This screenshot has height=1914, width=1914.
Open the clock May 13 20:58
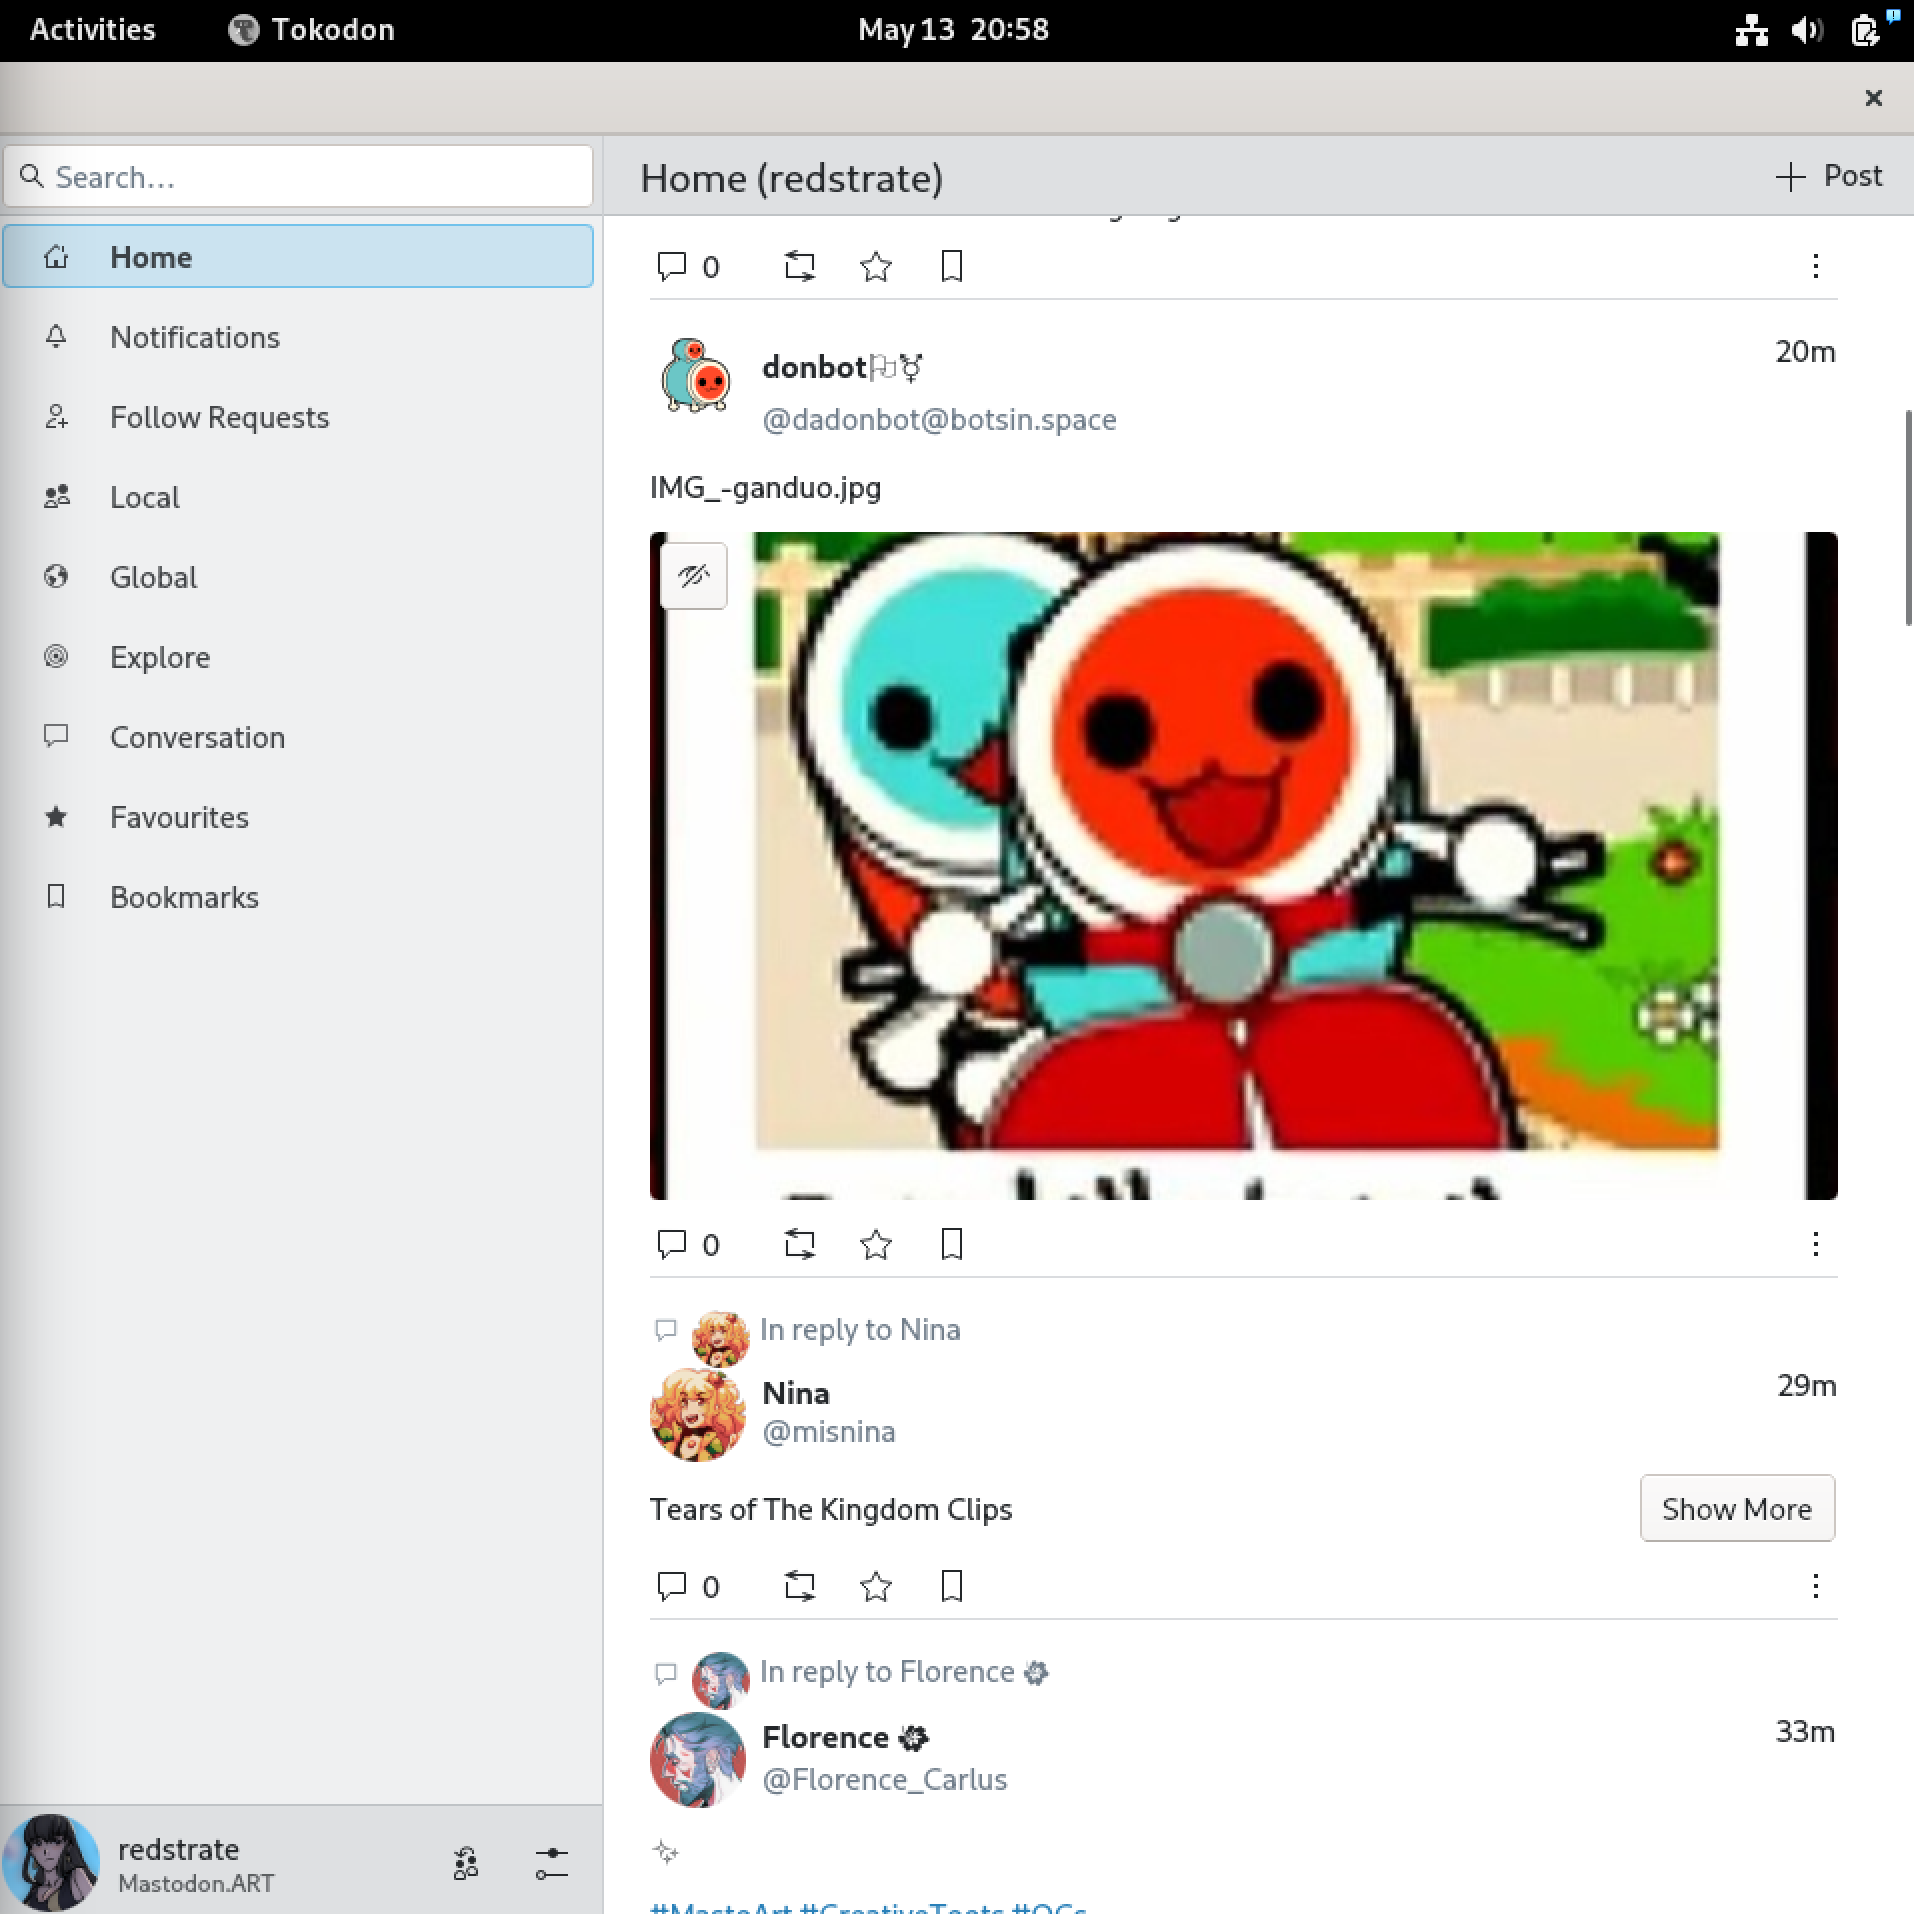click(x=953, y=30)
